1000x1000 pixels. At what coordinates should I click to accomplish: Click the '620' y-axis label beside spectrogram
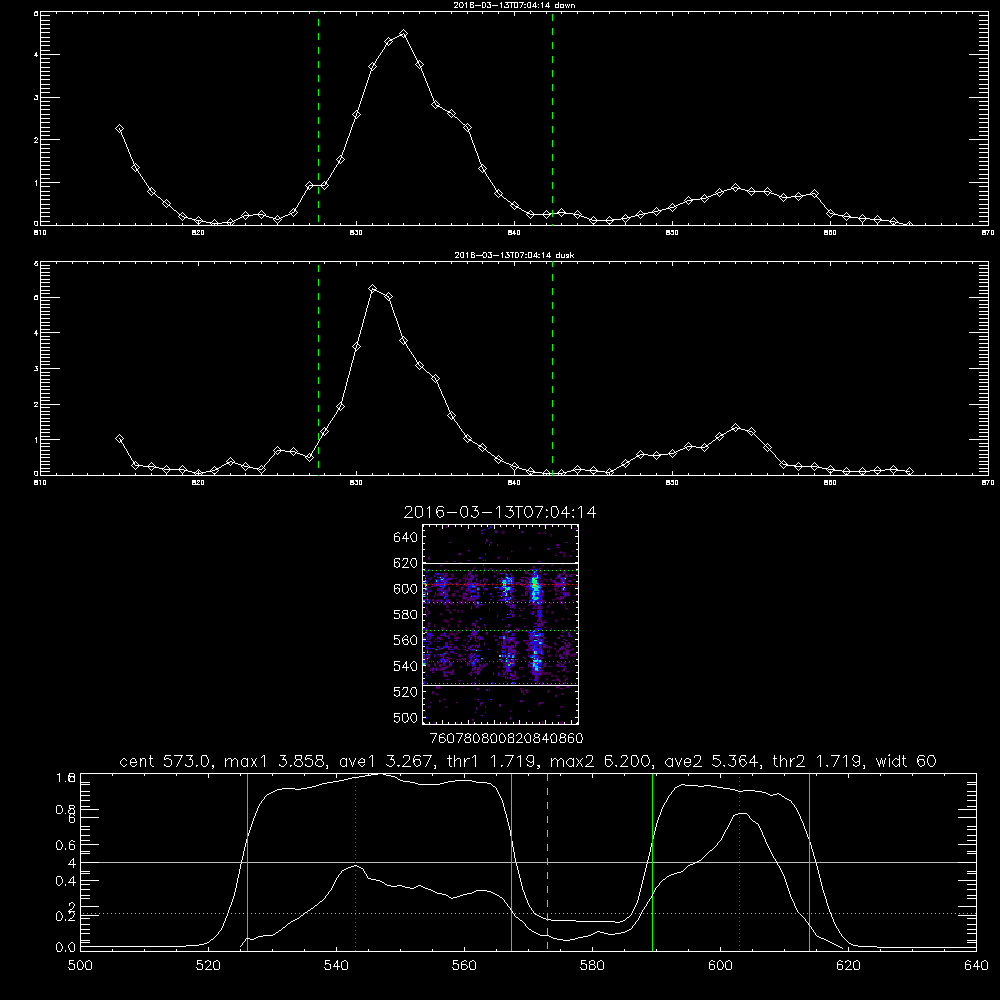pyautogui.click(x=406, y=563)
